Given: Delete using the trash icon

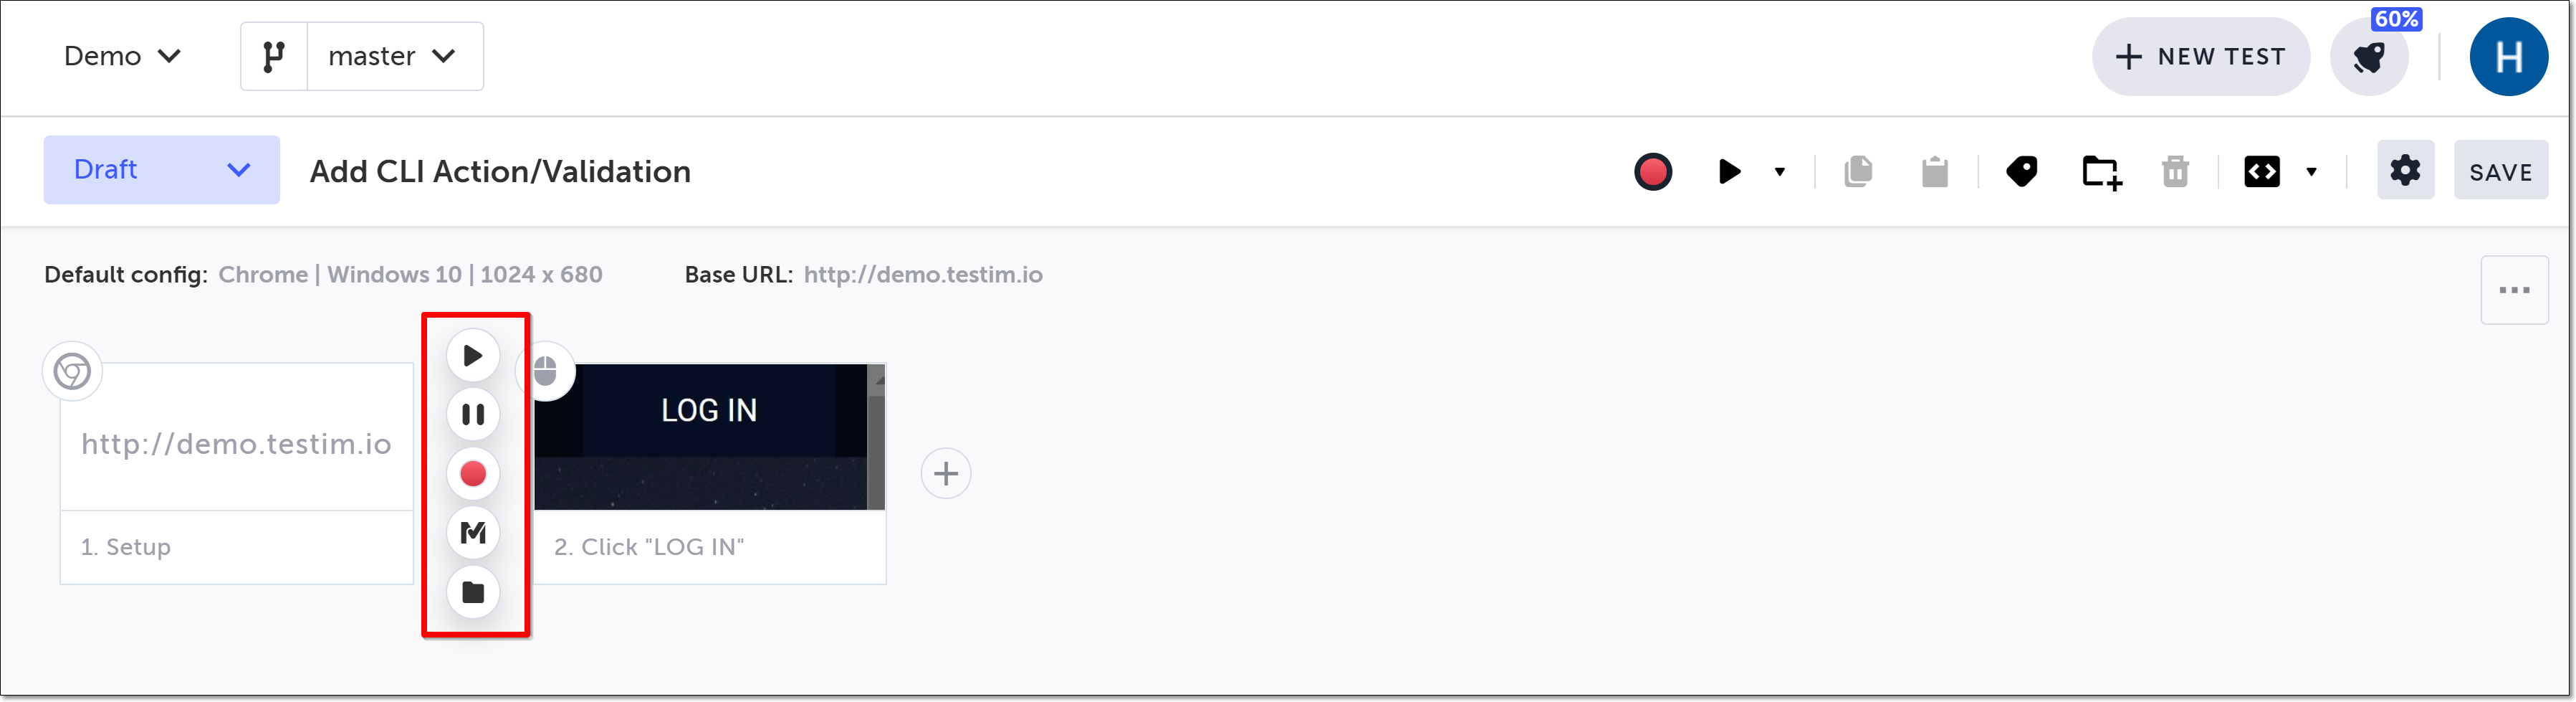Looking at the screenshot, I should (x=2176, y=172).
